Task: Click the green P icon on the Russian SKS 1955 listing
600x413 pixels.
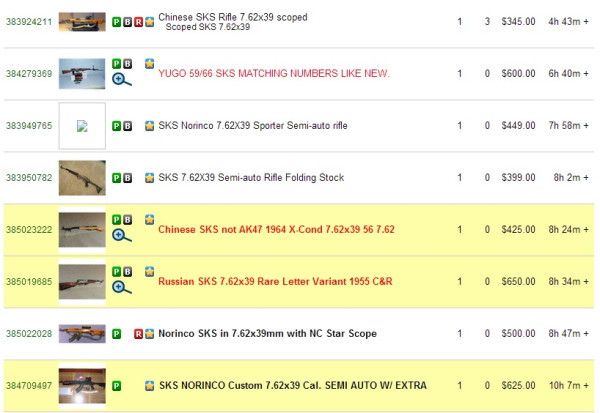Action: [116, 271]
